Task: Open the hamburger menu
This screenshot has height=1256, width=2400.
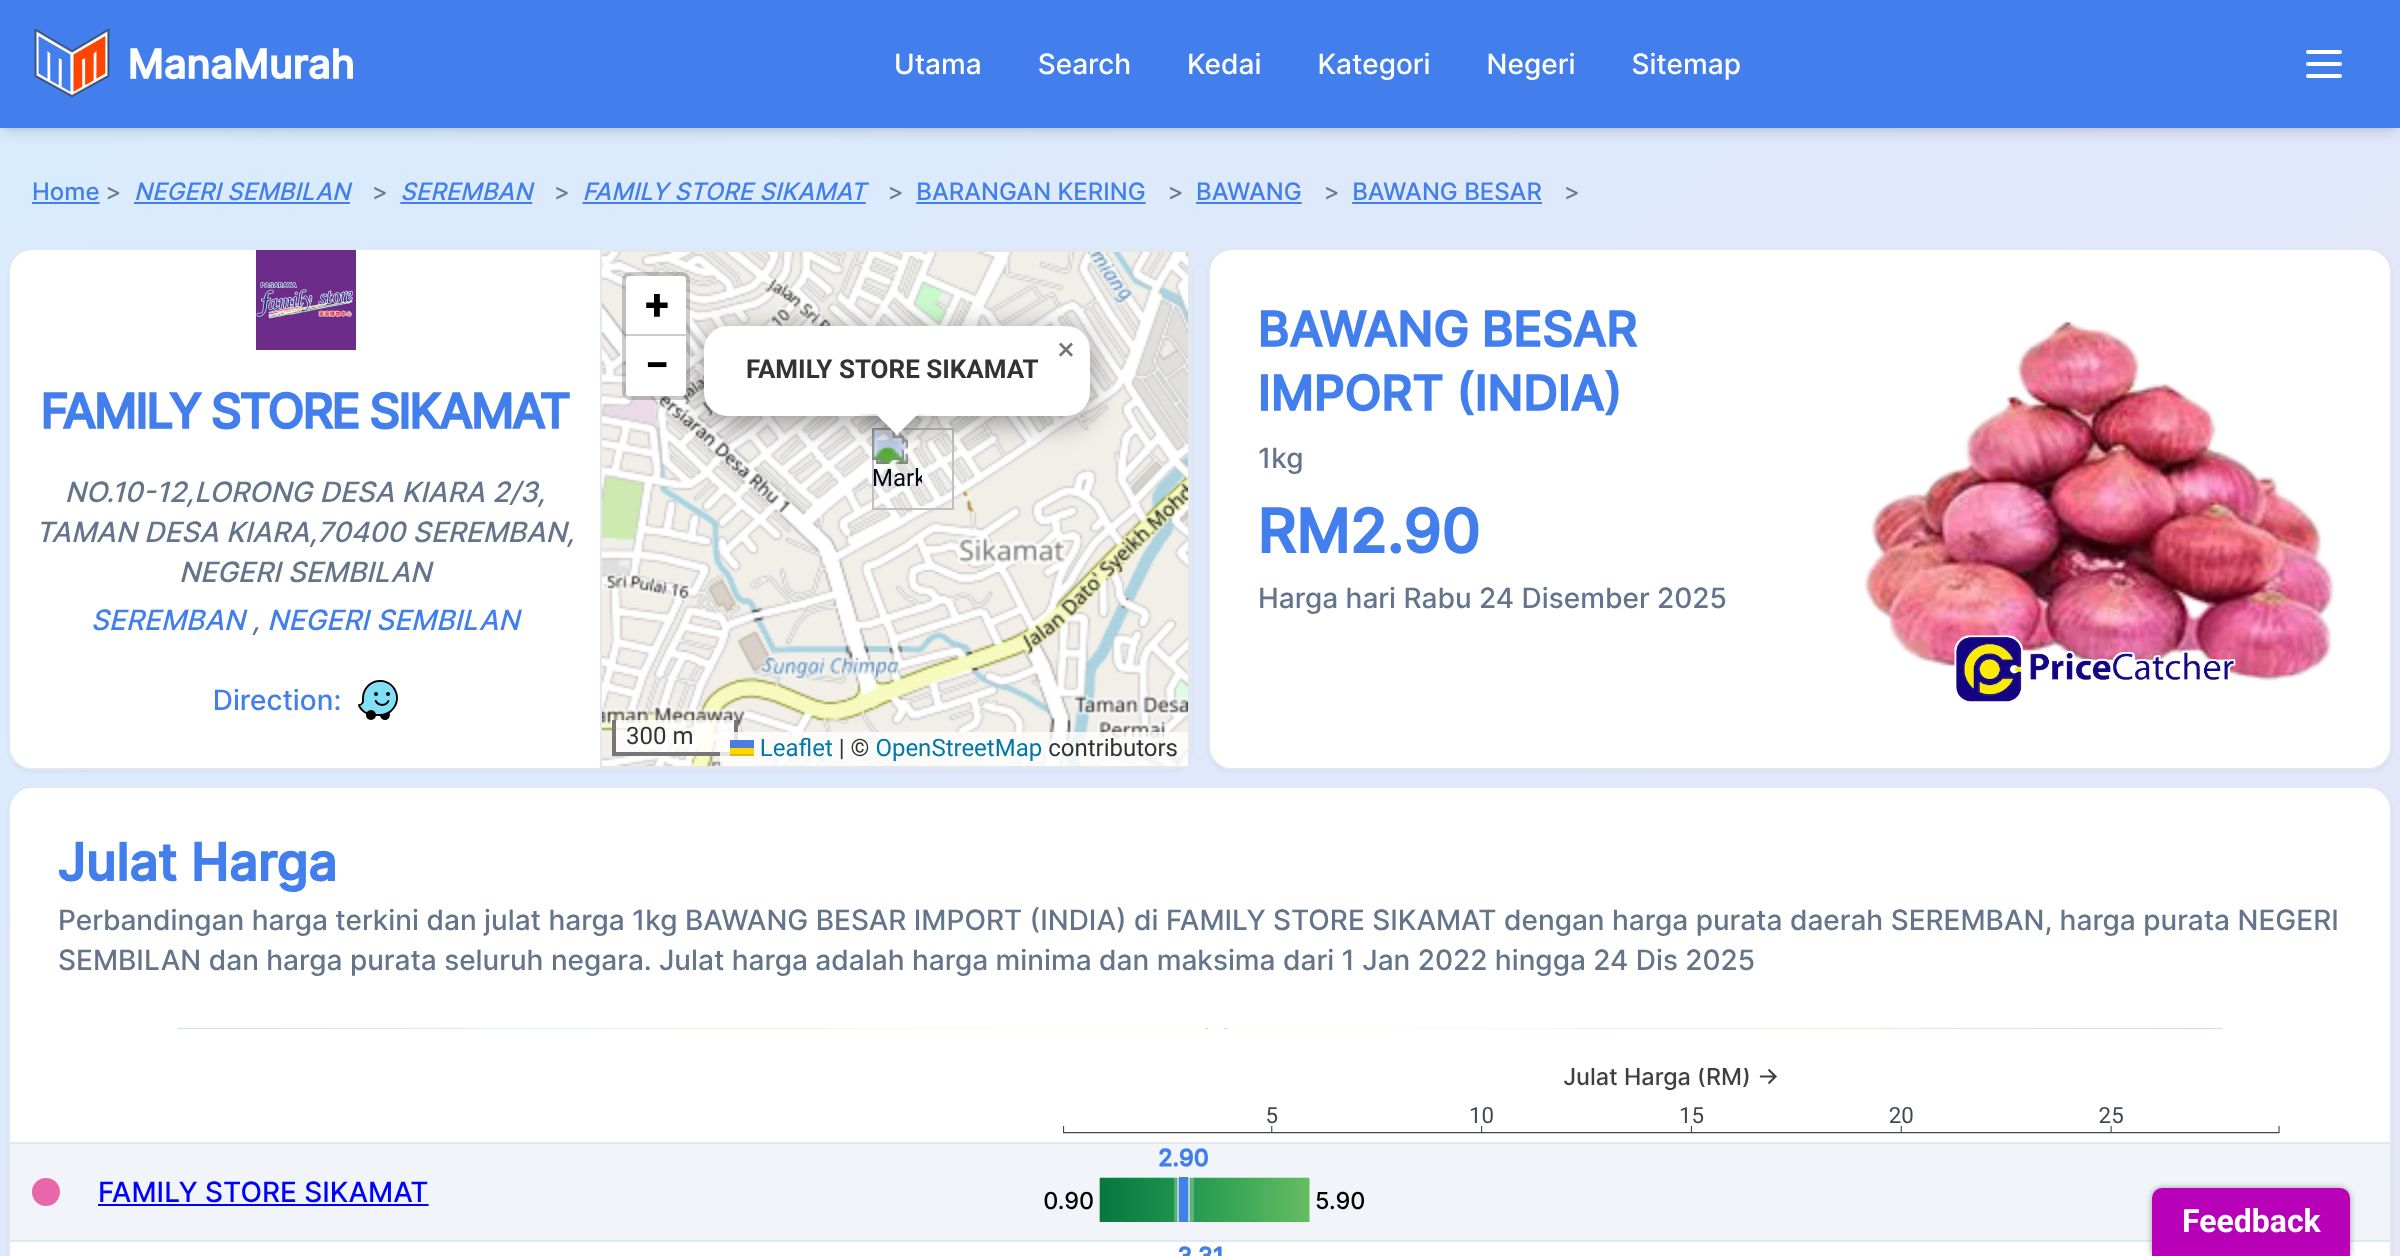Action: click(2323, 64)
